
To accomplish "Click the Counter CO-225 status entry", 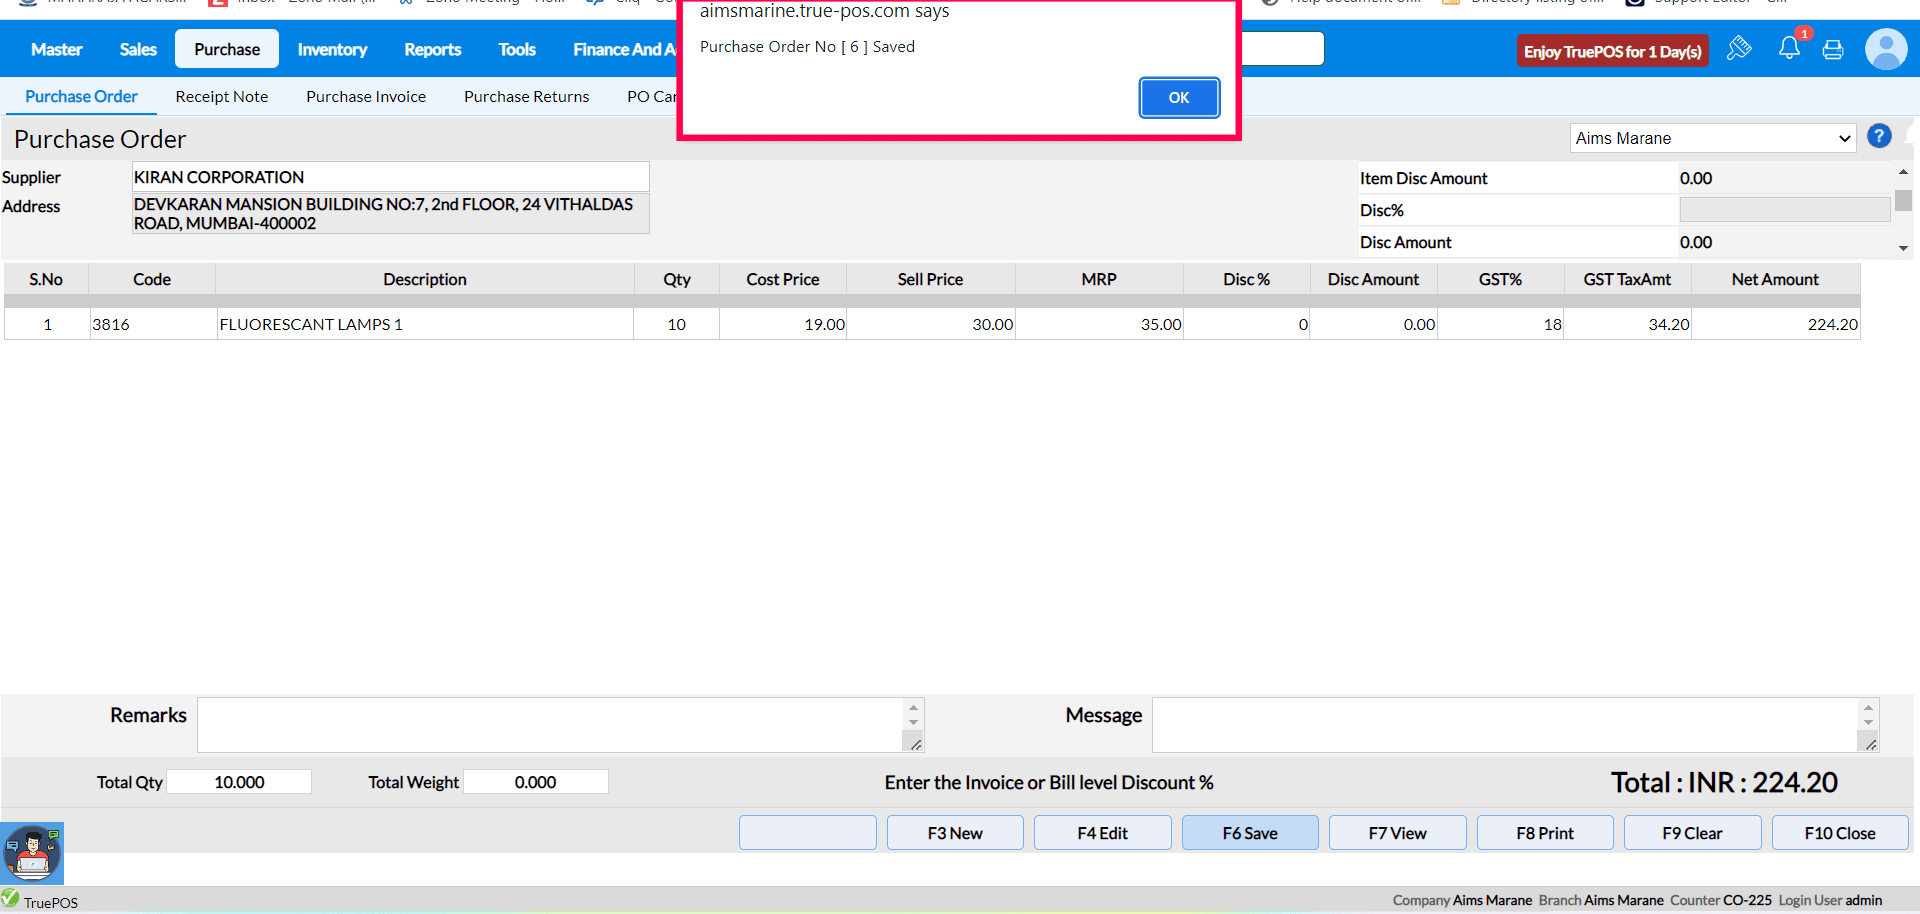I will [x=1721, y=900].
